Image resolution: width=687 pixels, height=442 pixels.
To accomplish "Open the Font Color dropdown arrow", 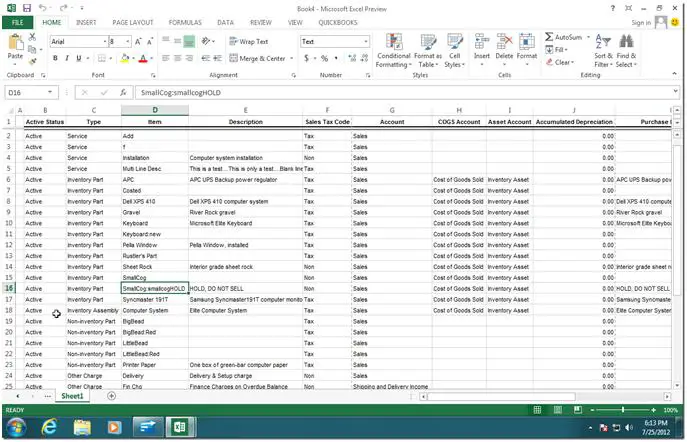I will click(152, 58).
